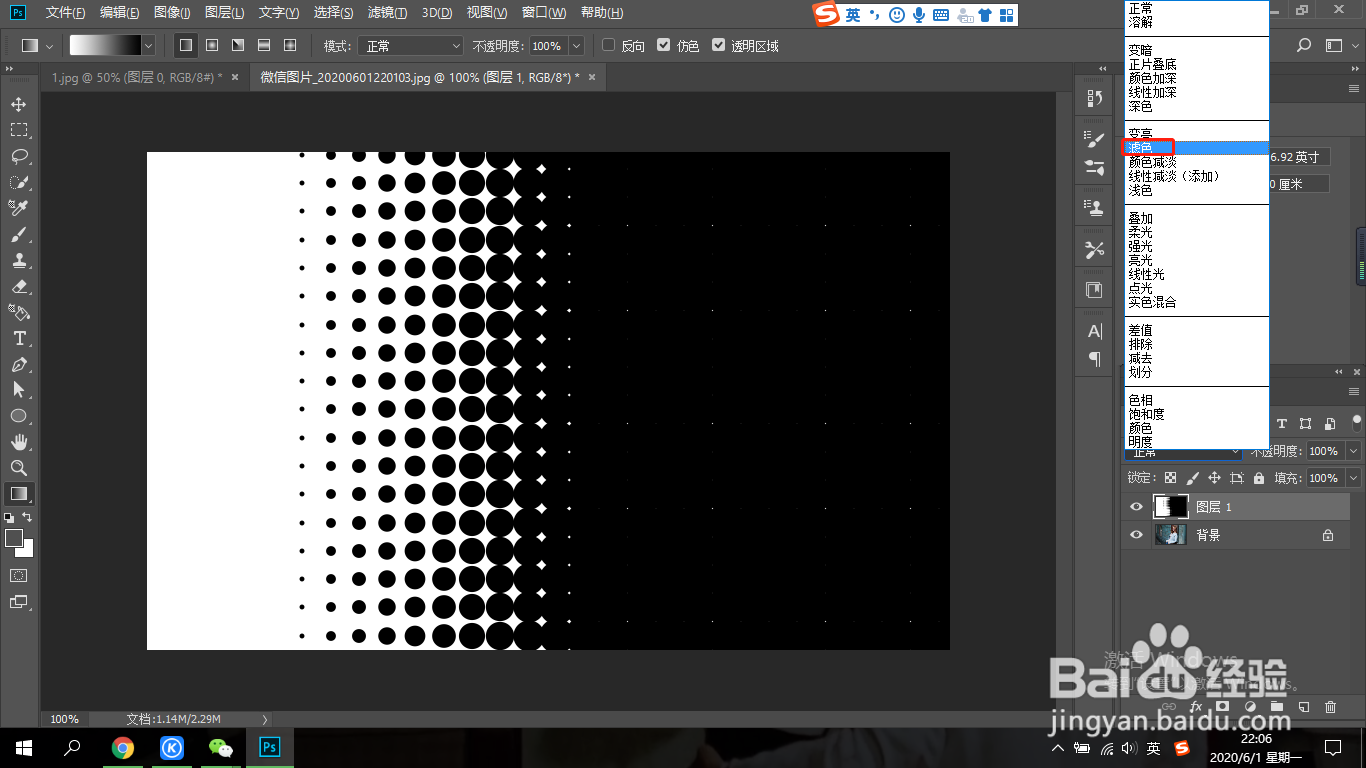Image resolution: width=1366 pixels, height=768 pixels.
Task: Select 图层 1 layer thumbnail
Action: 1170,507
